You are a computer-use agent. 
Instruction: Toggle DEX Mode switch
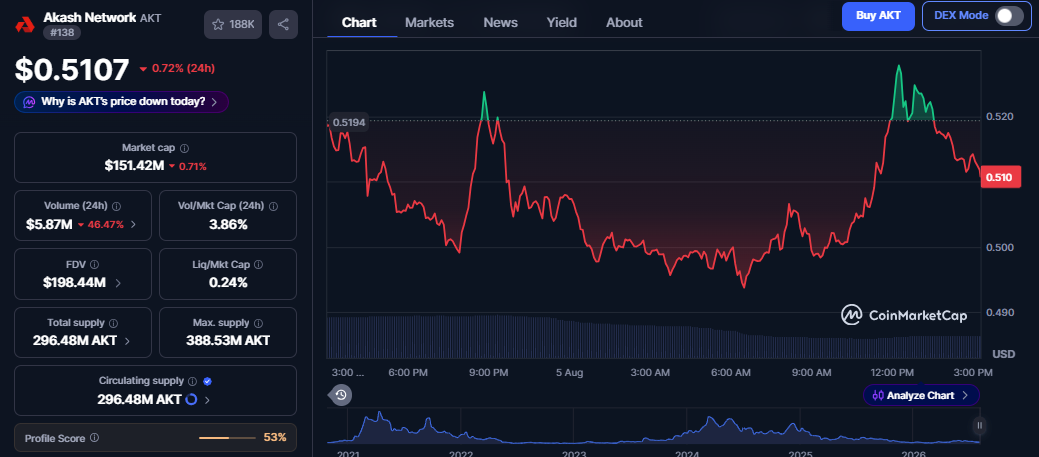[x=1009, y=16]
